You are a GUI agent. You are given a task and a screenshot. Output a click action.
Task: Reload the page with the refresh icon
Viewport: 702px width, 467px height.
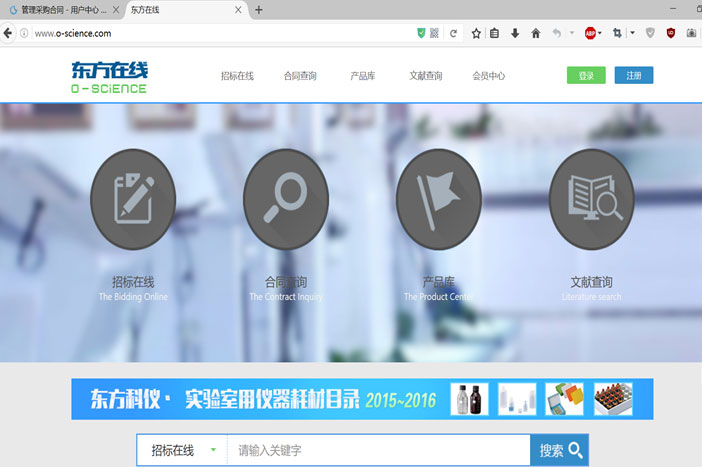[x=453, y=33]
